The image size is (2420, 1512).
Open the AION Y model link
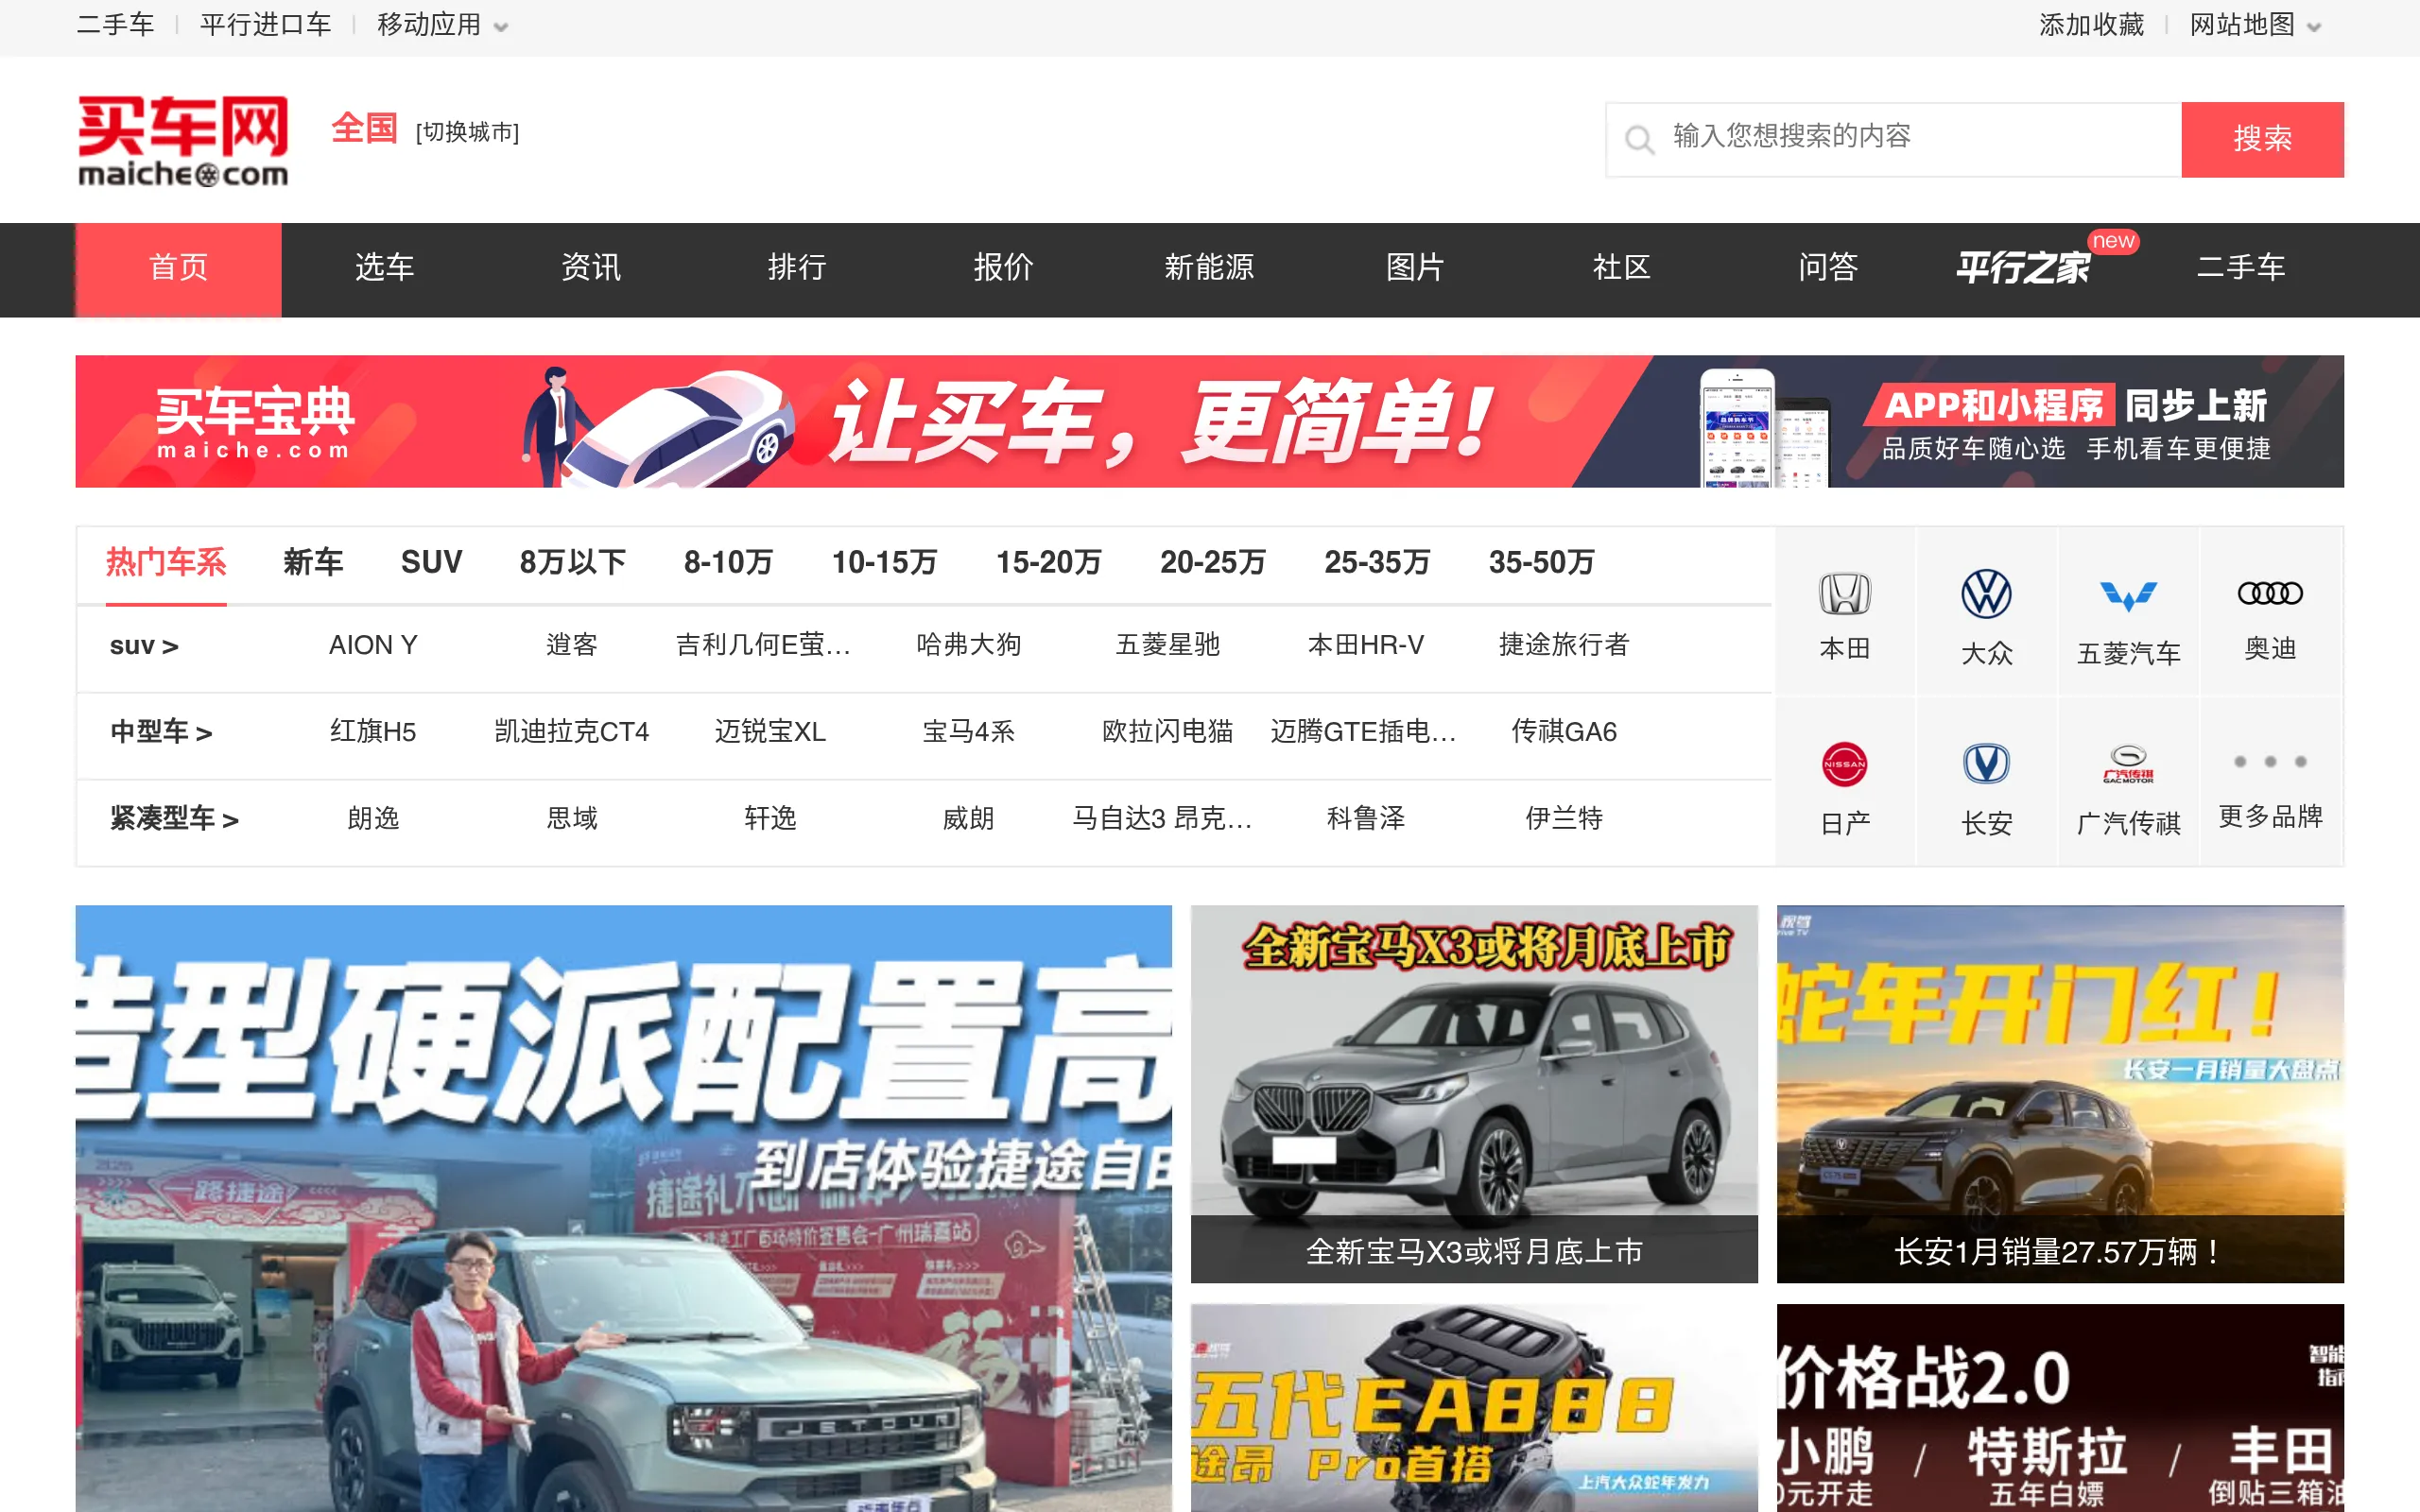click(x=373, y=646)
